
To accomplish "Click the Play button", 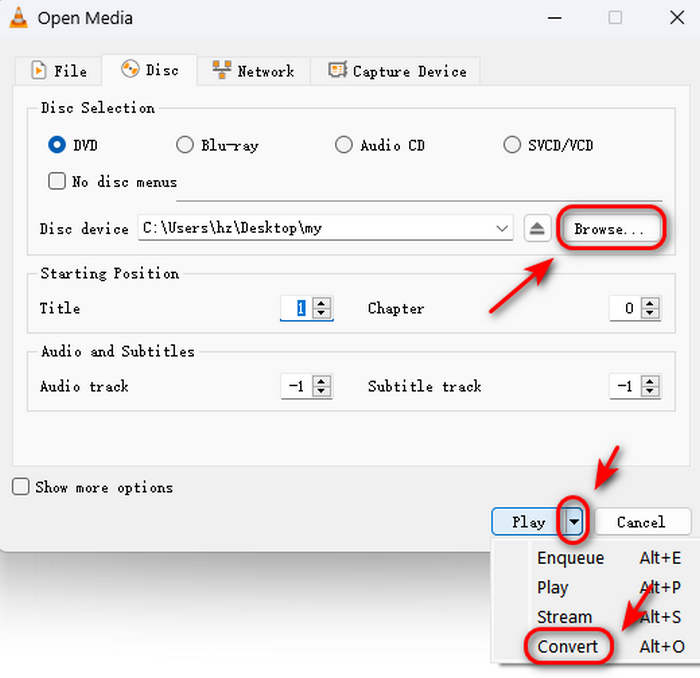I will coord(528,521).
